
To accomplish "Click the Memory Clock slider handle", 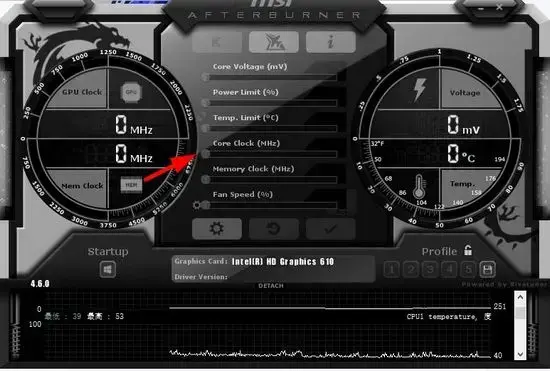I will (206, 180).
